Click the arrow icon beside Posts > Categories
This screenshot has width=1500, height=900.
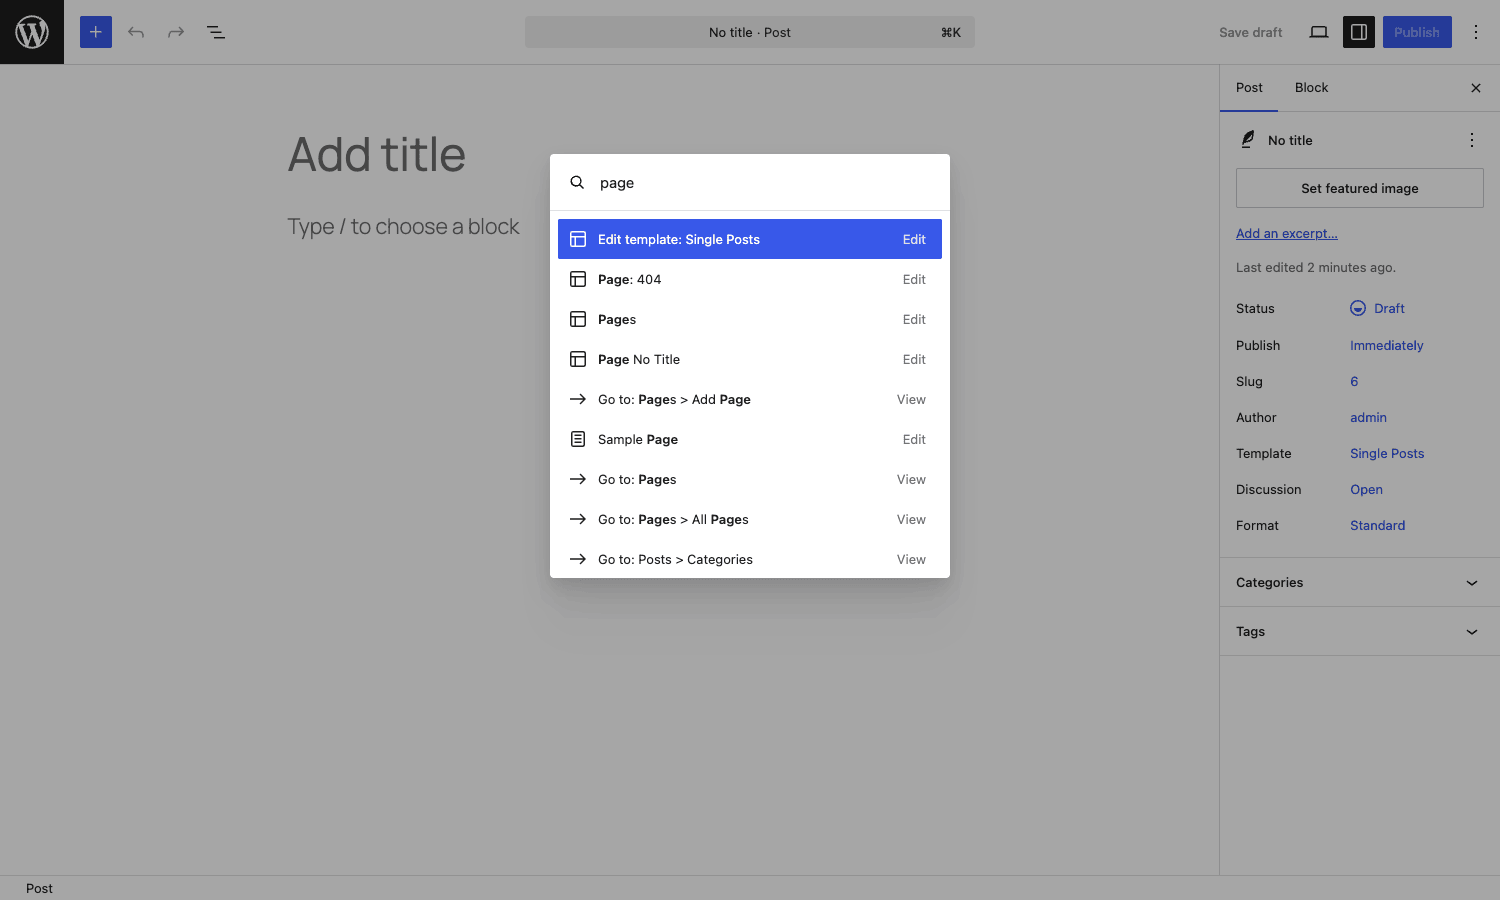click(x=578, y=559)
